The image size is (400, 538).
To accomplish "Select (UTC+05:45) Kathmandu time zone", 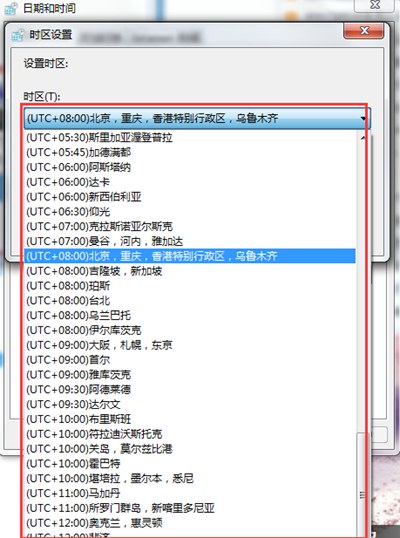I will (x=189, y=152).
